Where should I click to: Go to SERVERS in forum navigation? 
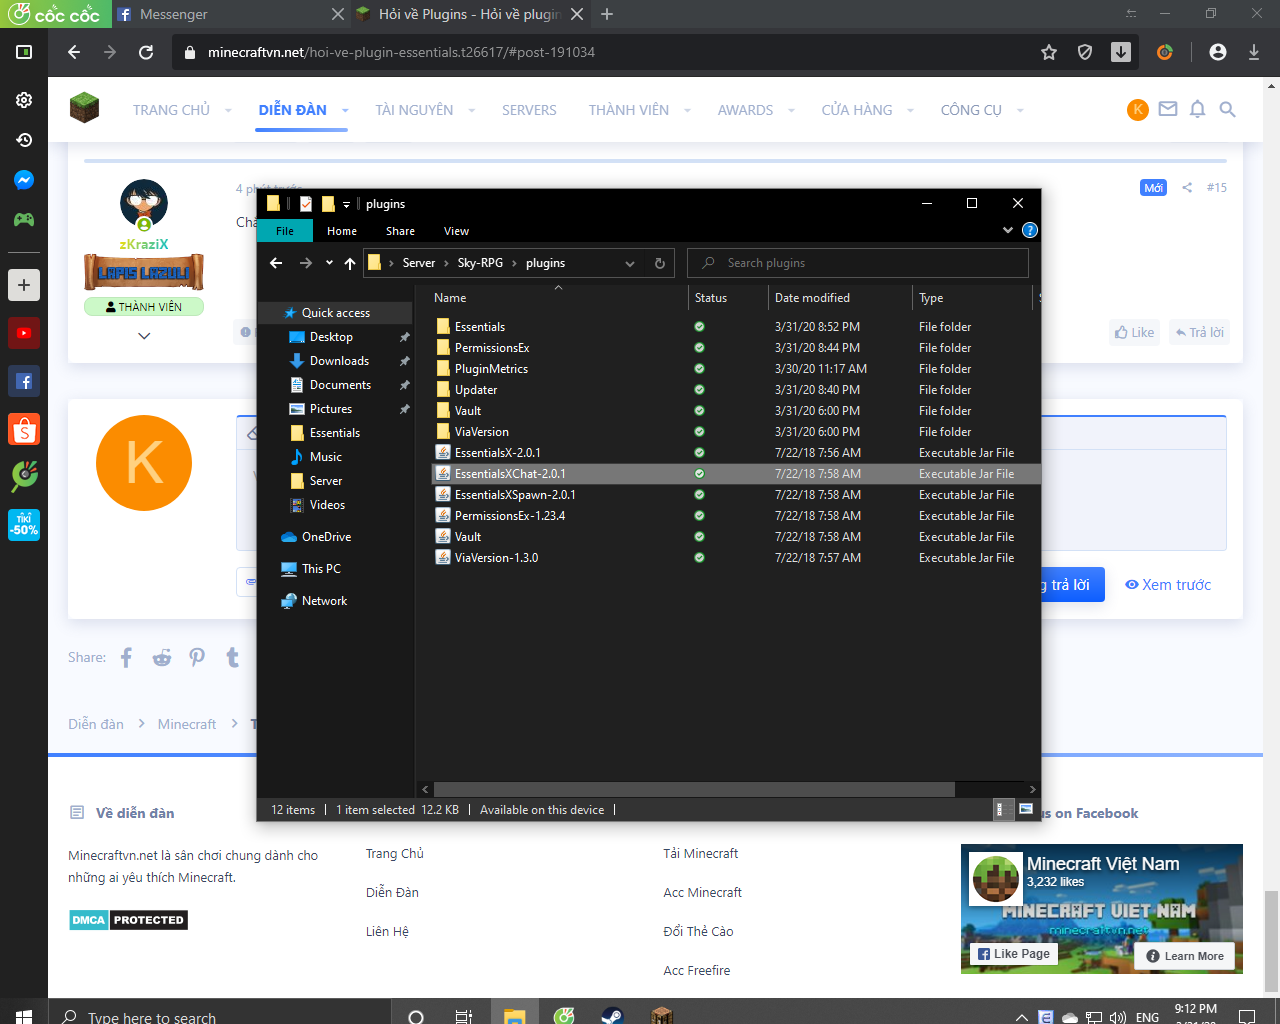coord(529,110)
